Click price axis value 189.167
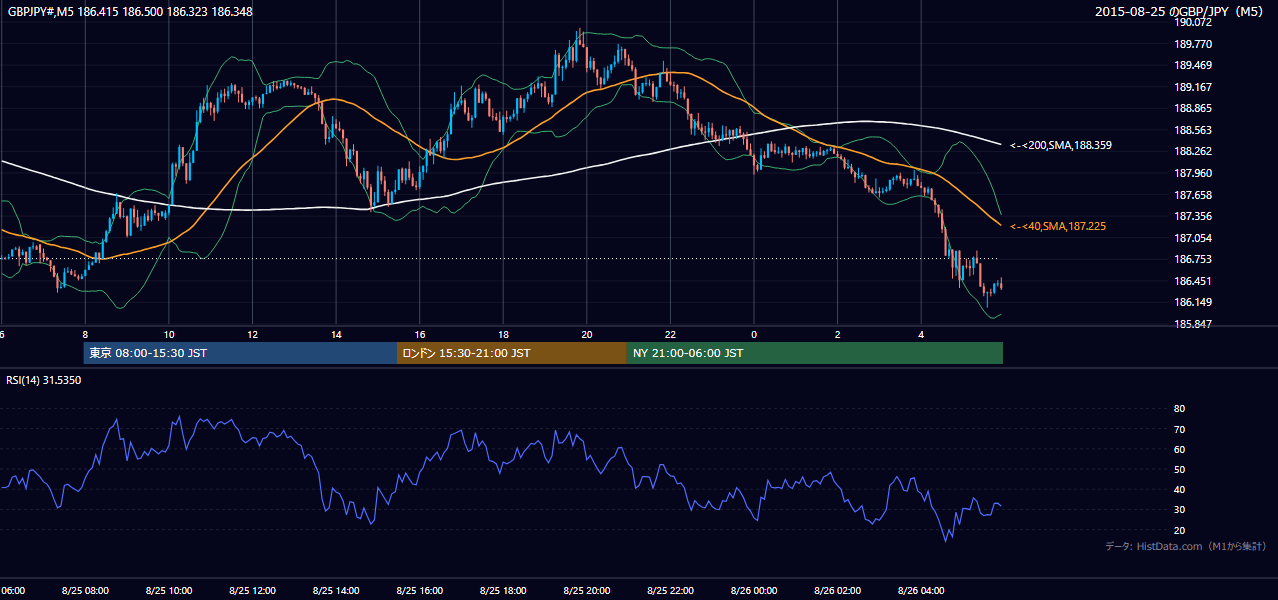The image size is (1278, 600). pos(1192,87)
